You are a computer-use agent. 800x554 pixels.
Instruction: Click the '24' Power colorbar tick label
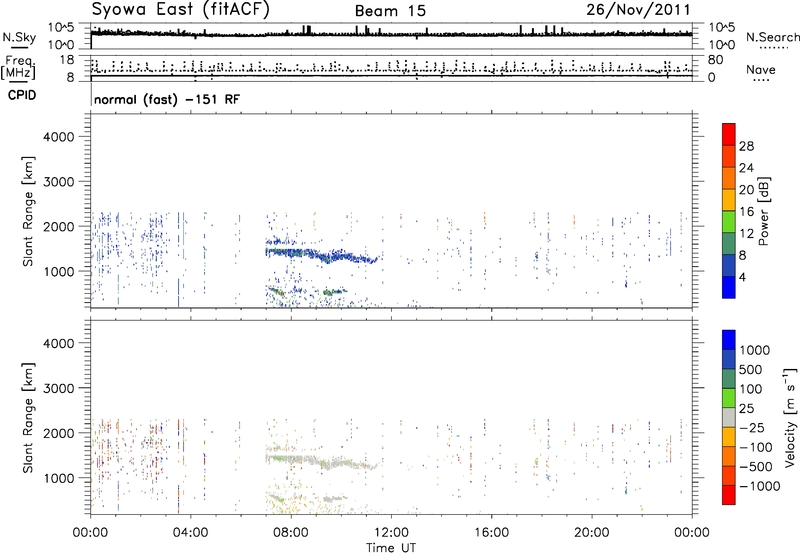pyautogui.click(x=746, y=168)
